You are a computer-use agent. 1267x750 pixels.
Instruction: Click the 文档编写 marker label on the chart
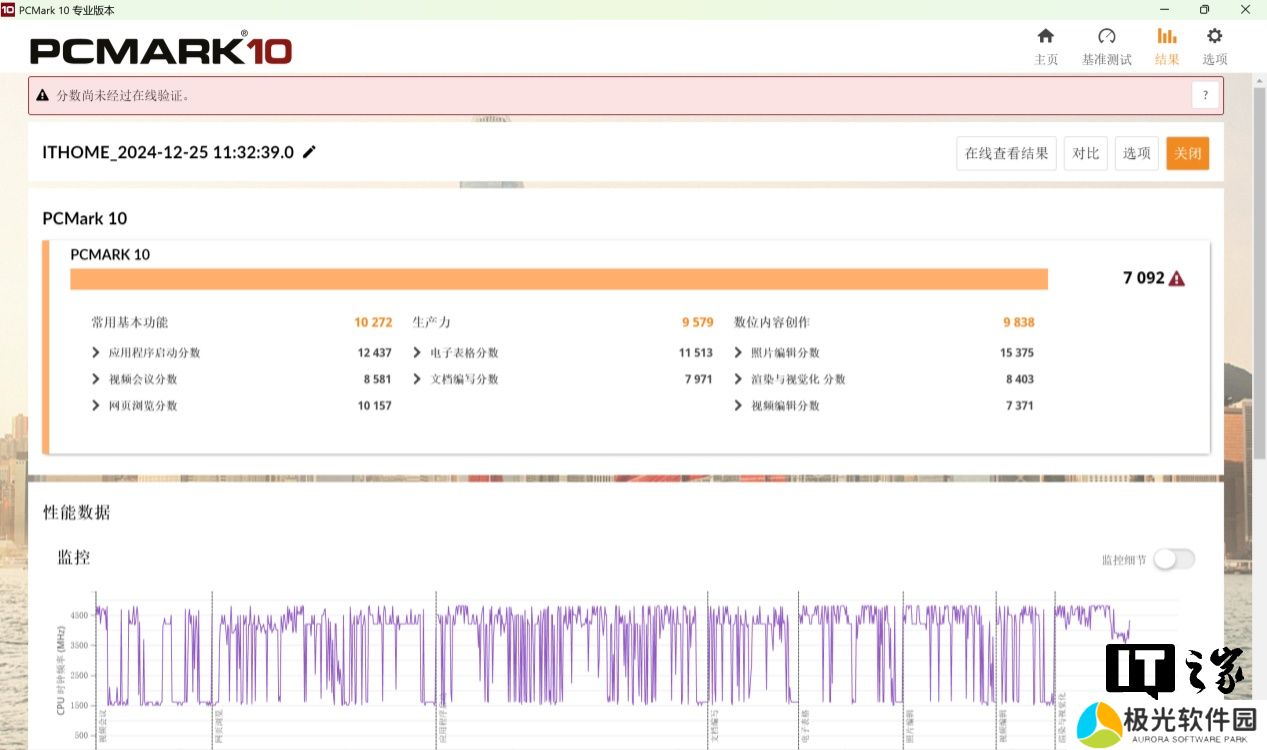point(714,728)
